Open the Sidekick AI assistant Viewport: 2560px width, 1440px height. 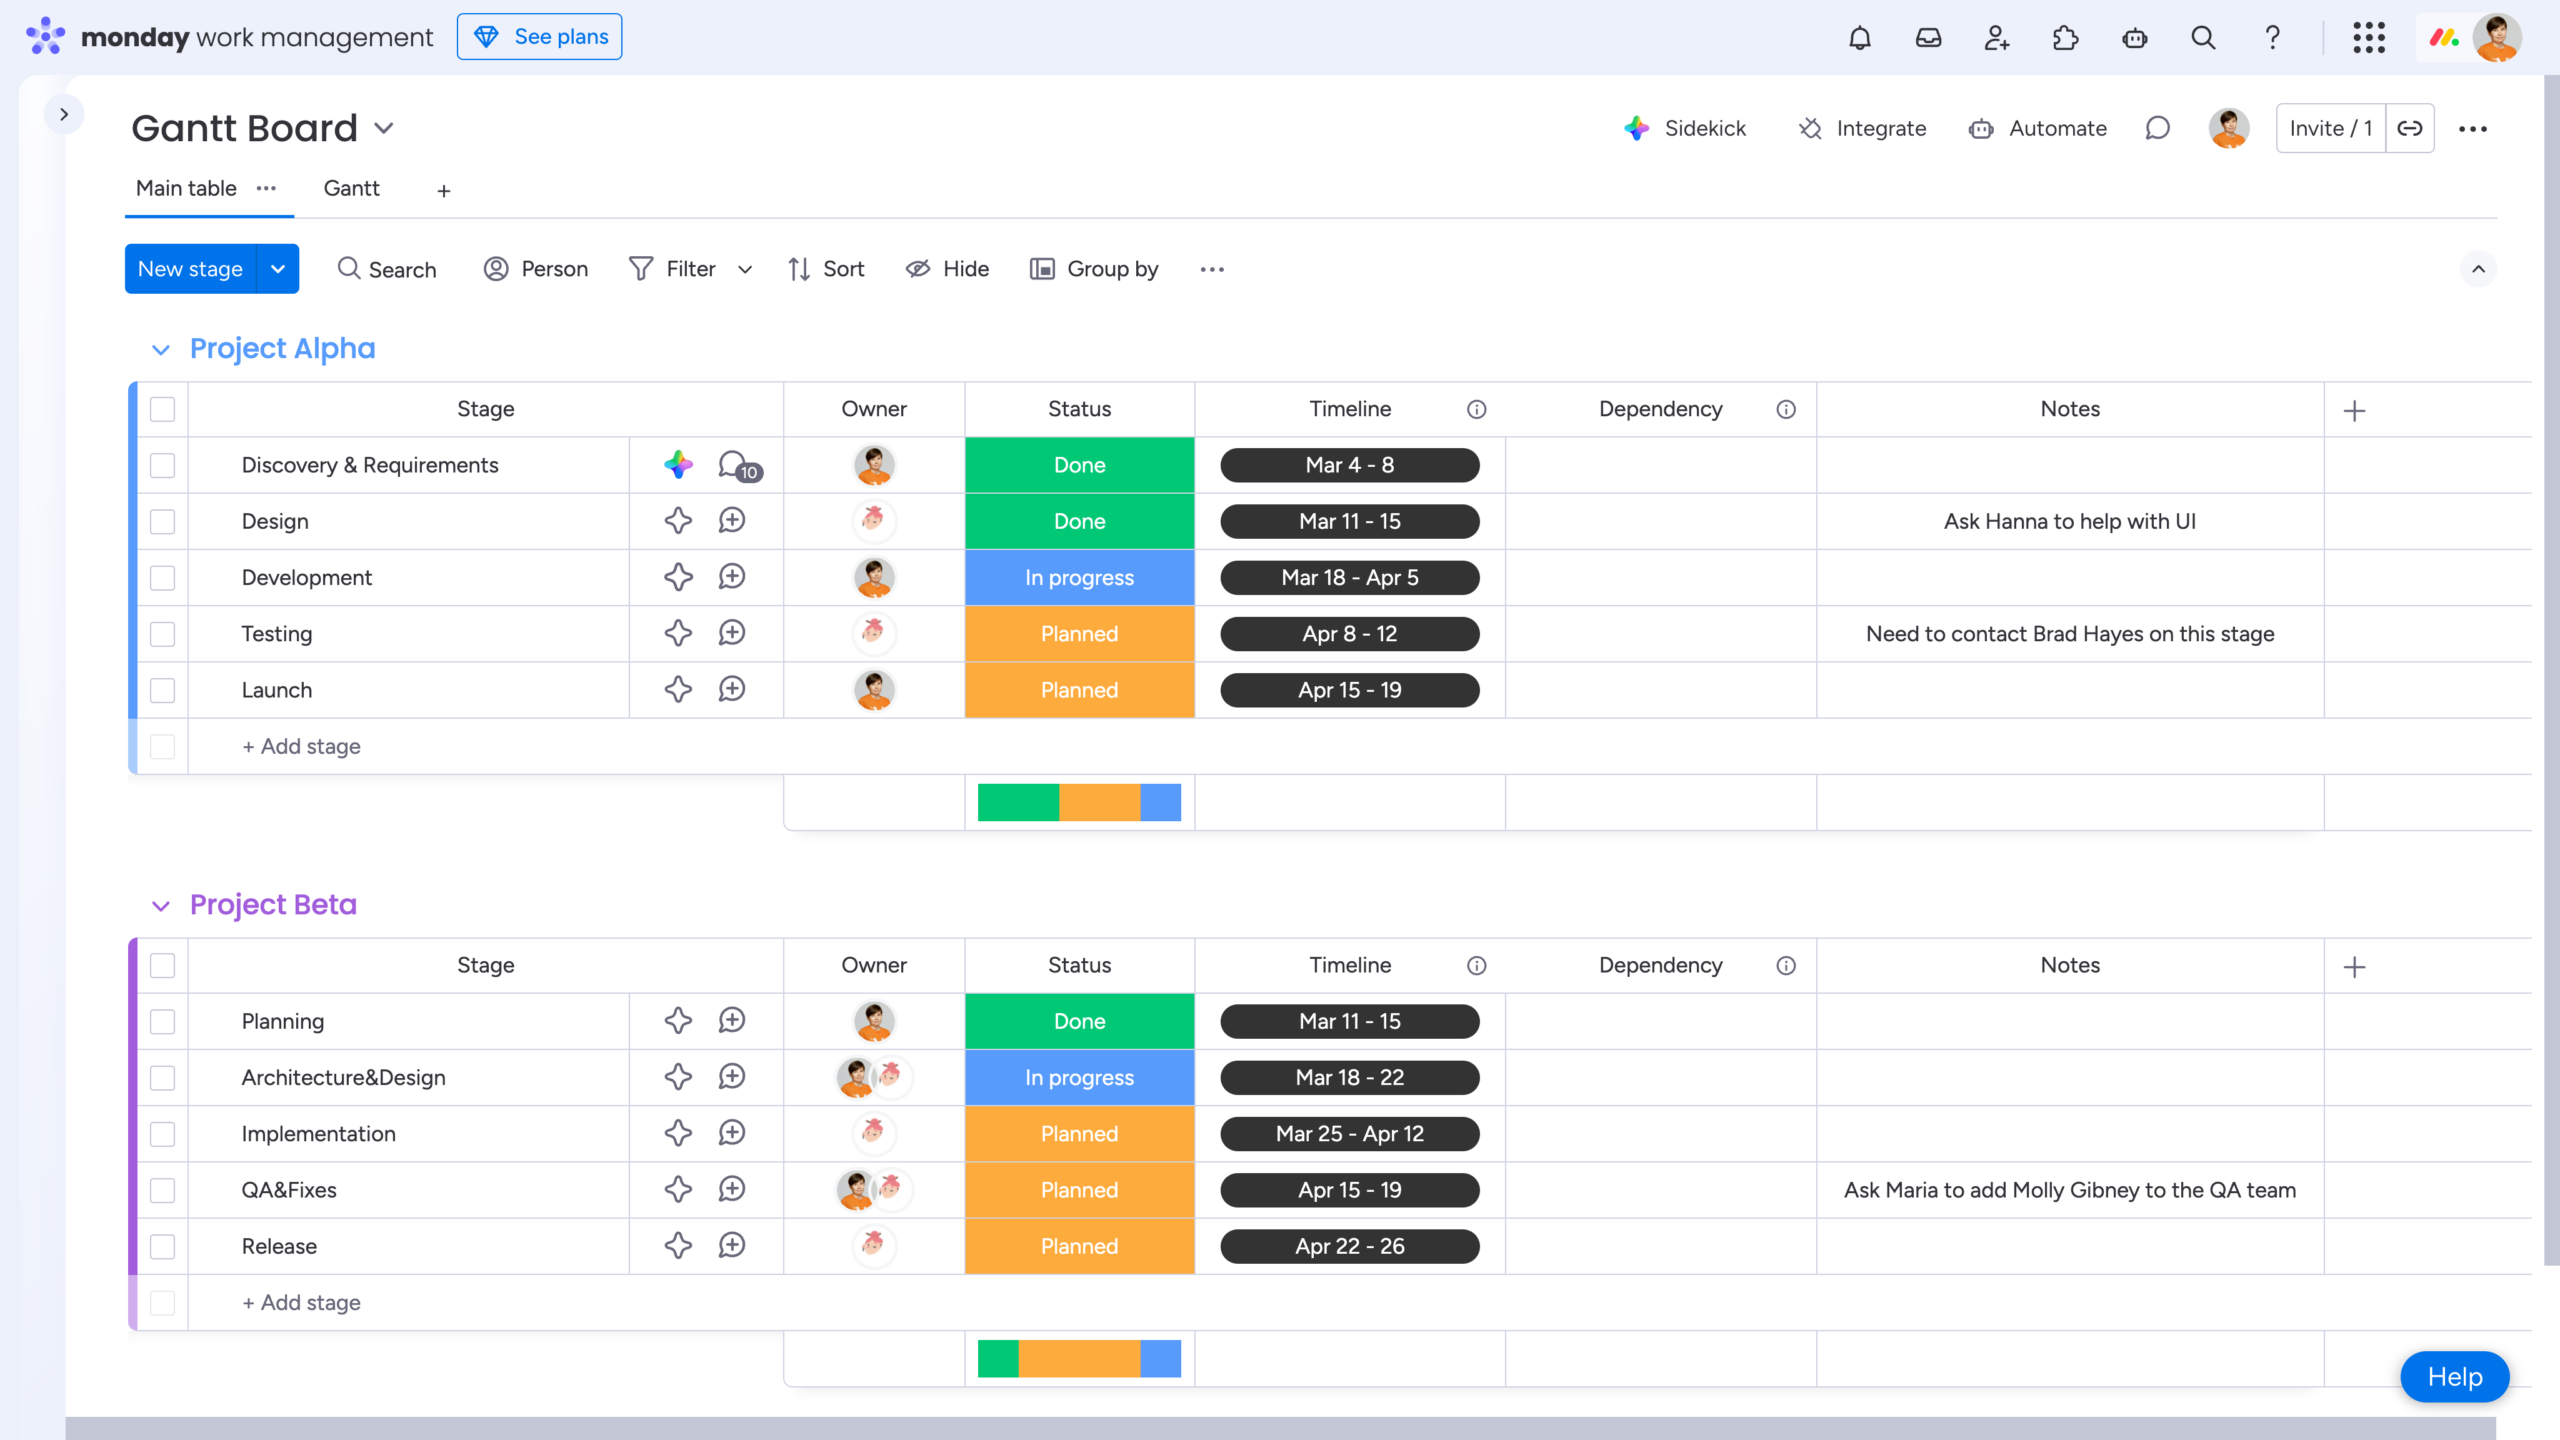click(1686, 128)
